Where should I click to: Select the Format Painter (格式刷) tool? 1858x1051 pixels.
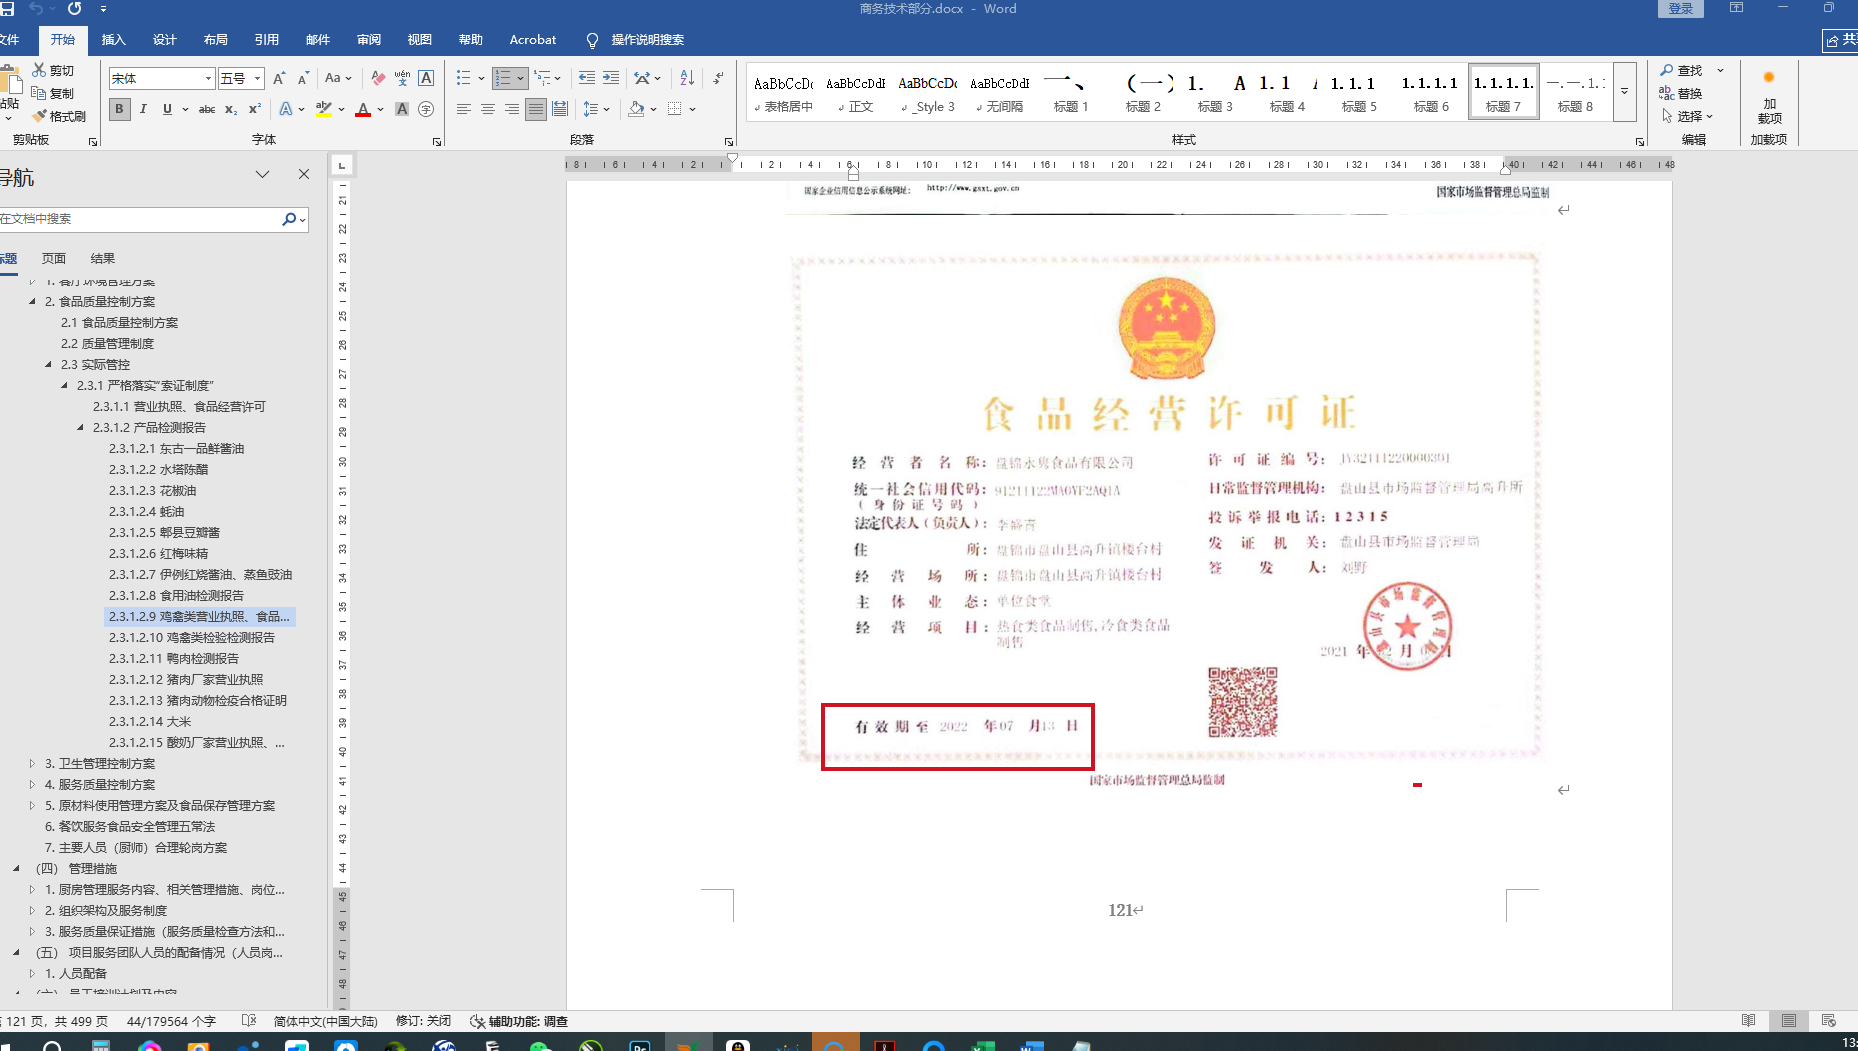(x=59, y=116)
